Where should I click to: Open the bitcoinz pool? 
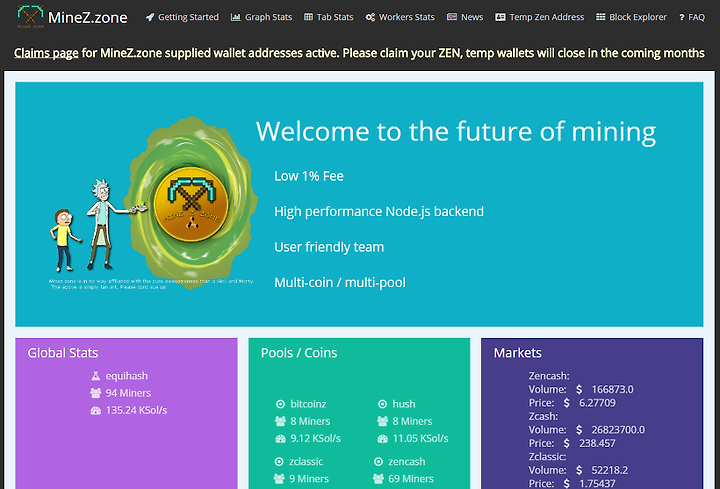(x=308, y=404)
